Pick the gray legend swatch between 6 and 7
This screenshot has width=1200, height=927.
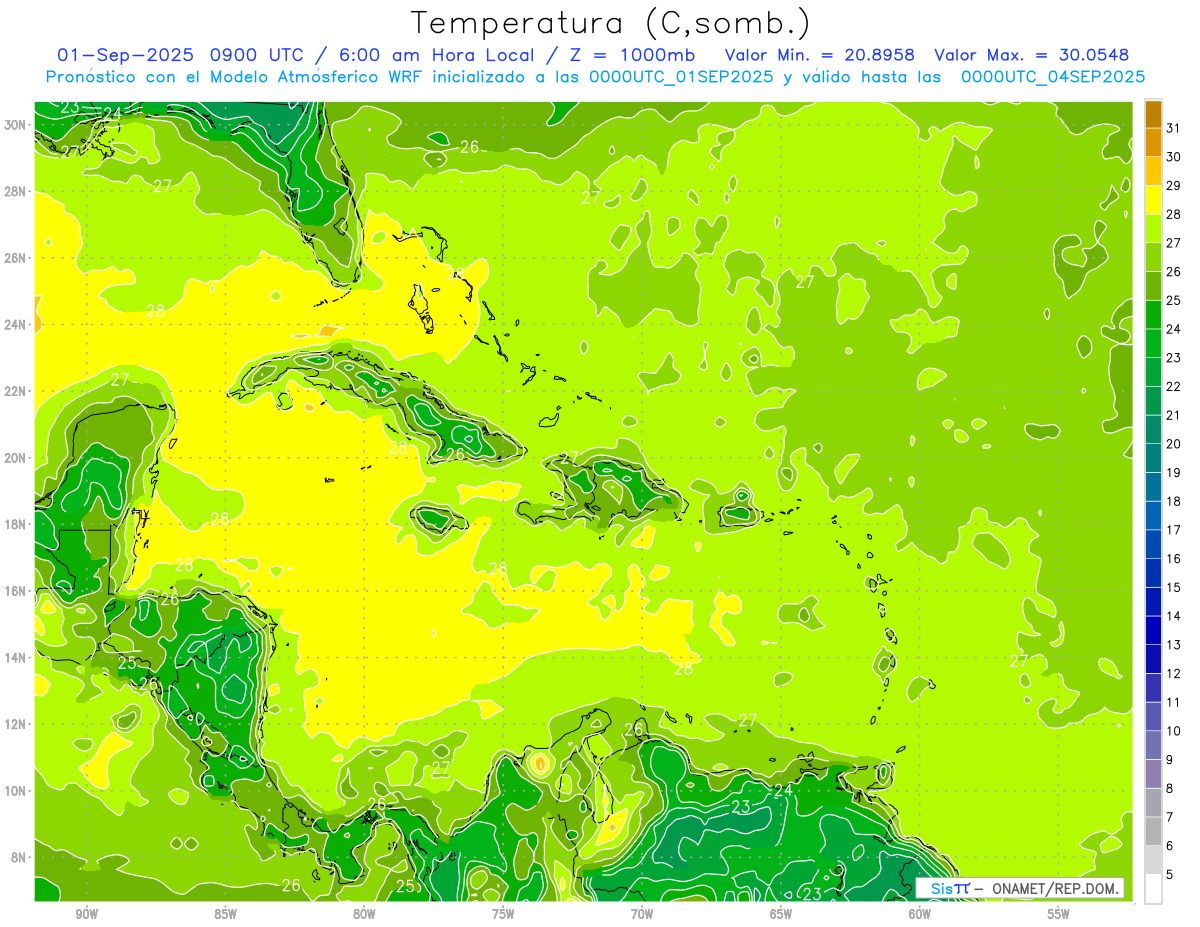click(1153, 831)
